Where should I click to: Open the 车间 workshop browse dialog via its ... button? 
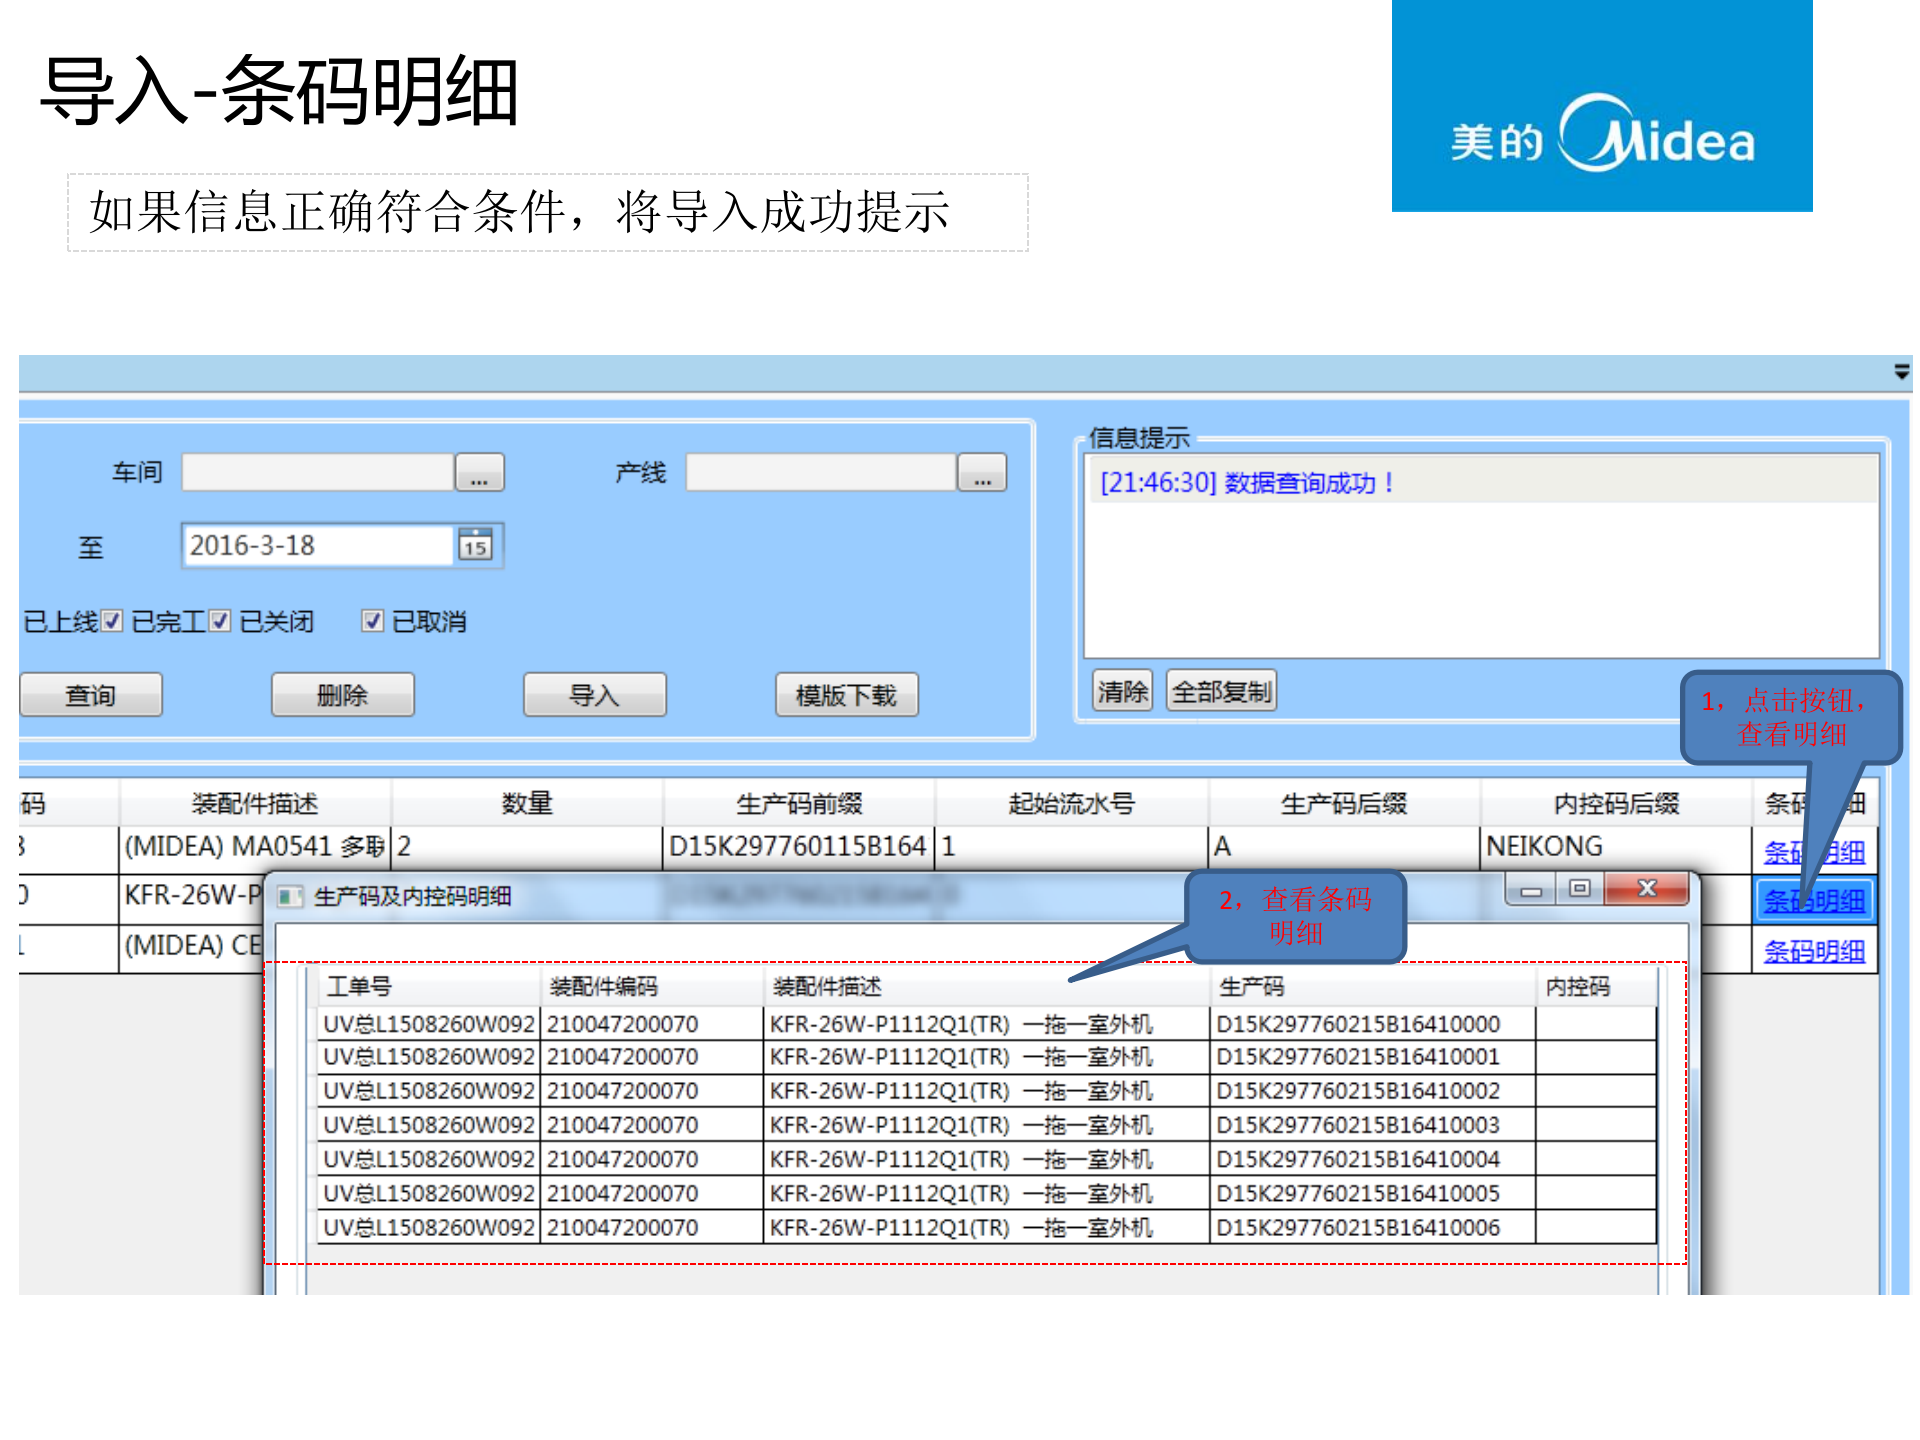480,472
